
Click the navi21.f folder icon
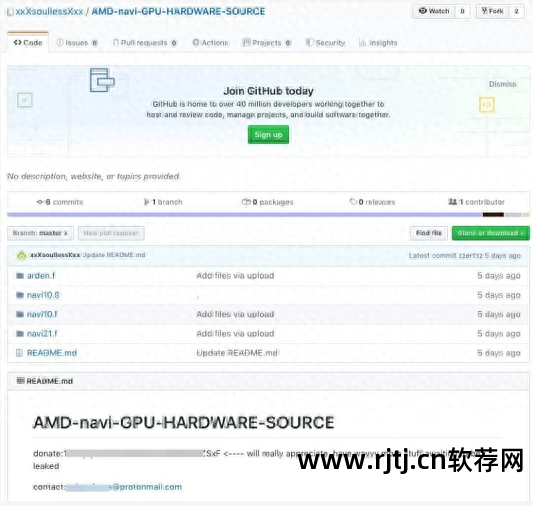click(x=20, y=334)
